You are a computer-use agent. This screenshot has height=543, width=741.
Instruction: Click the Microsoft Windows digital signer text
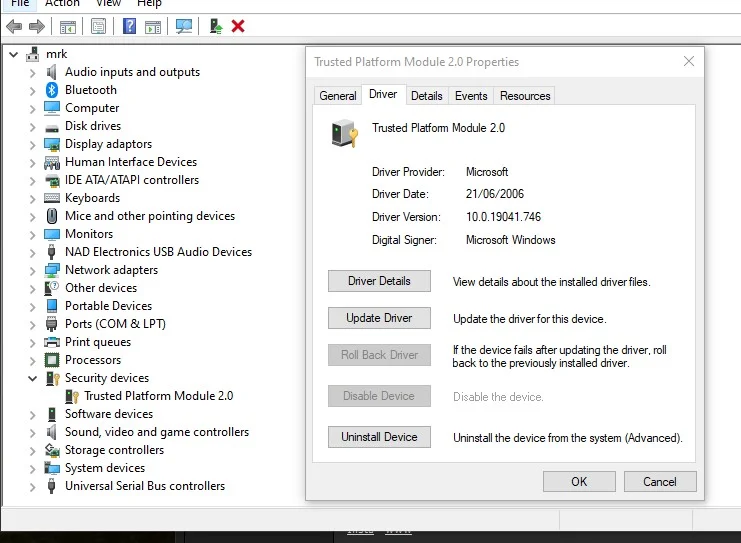(510, 240)
